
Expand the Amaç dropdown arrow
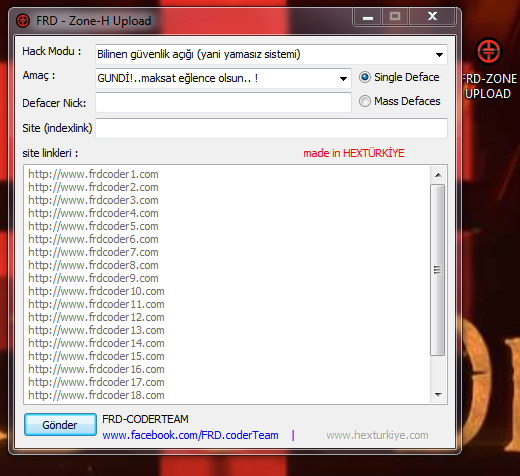coord(343,79)
